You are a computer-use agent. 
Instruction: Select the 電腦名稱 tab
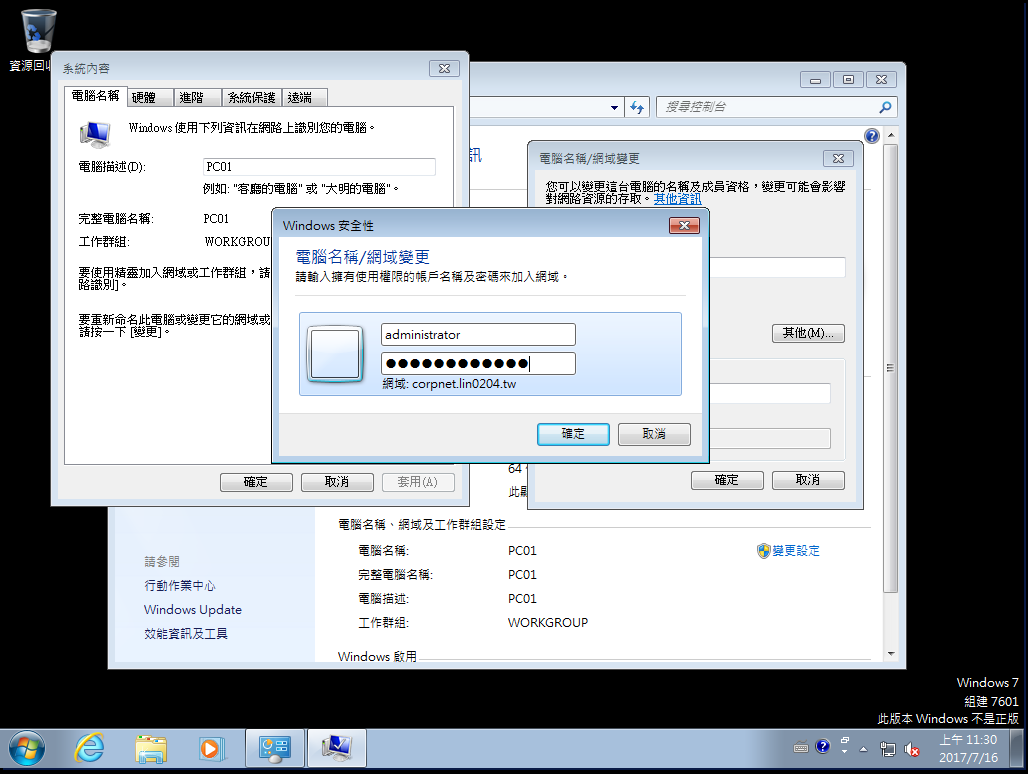coord(95,96)
